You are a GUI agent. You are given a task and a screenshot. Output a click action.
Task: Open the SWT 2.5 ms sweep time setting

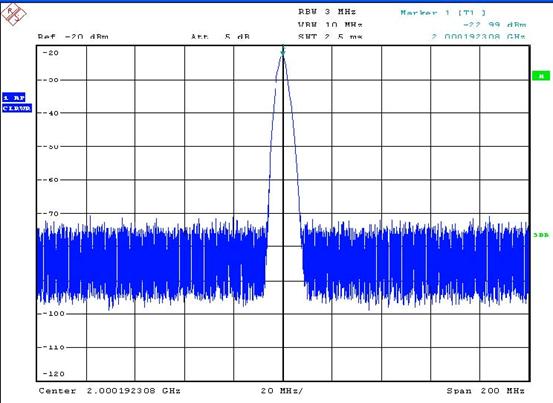[330, 36]
